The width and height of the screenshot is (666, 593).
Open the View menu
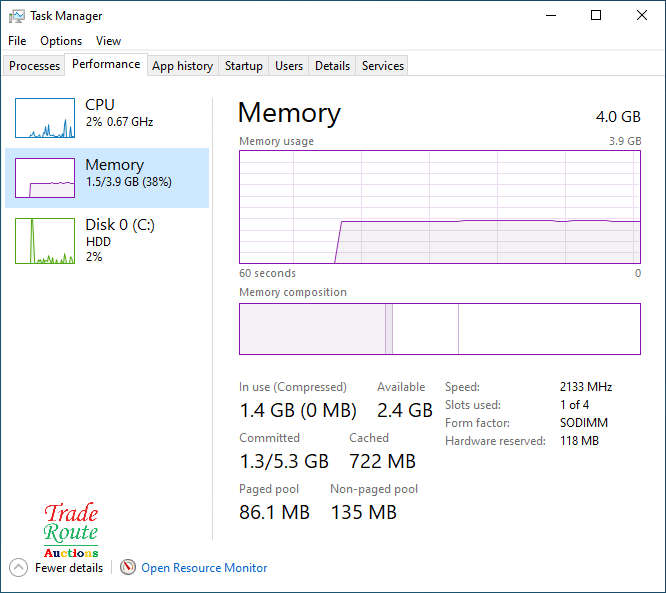[x=108, y=41]
